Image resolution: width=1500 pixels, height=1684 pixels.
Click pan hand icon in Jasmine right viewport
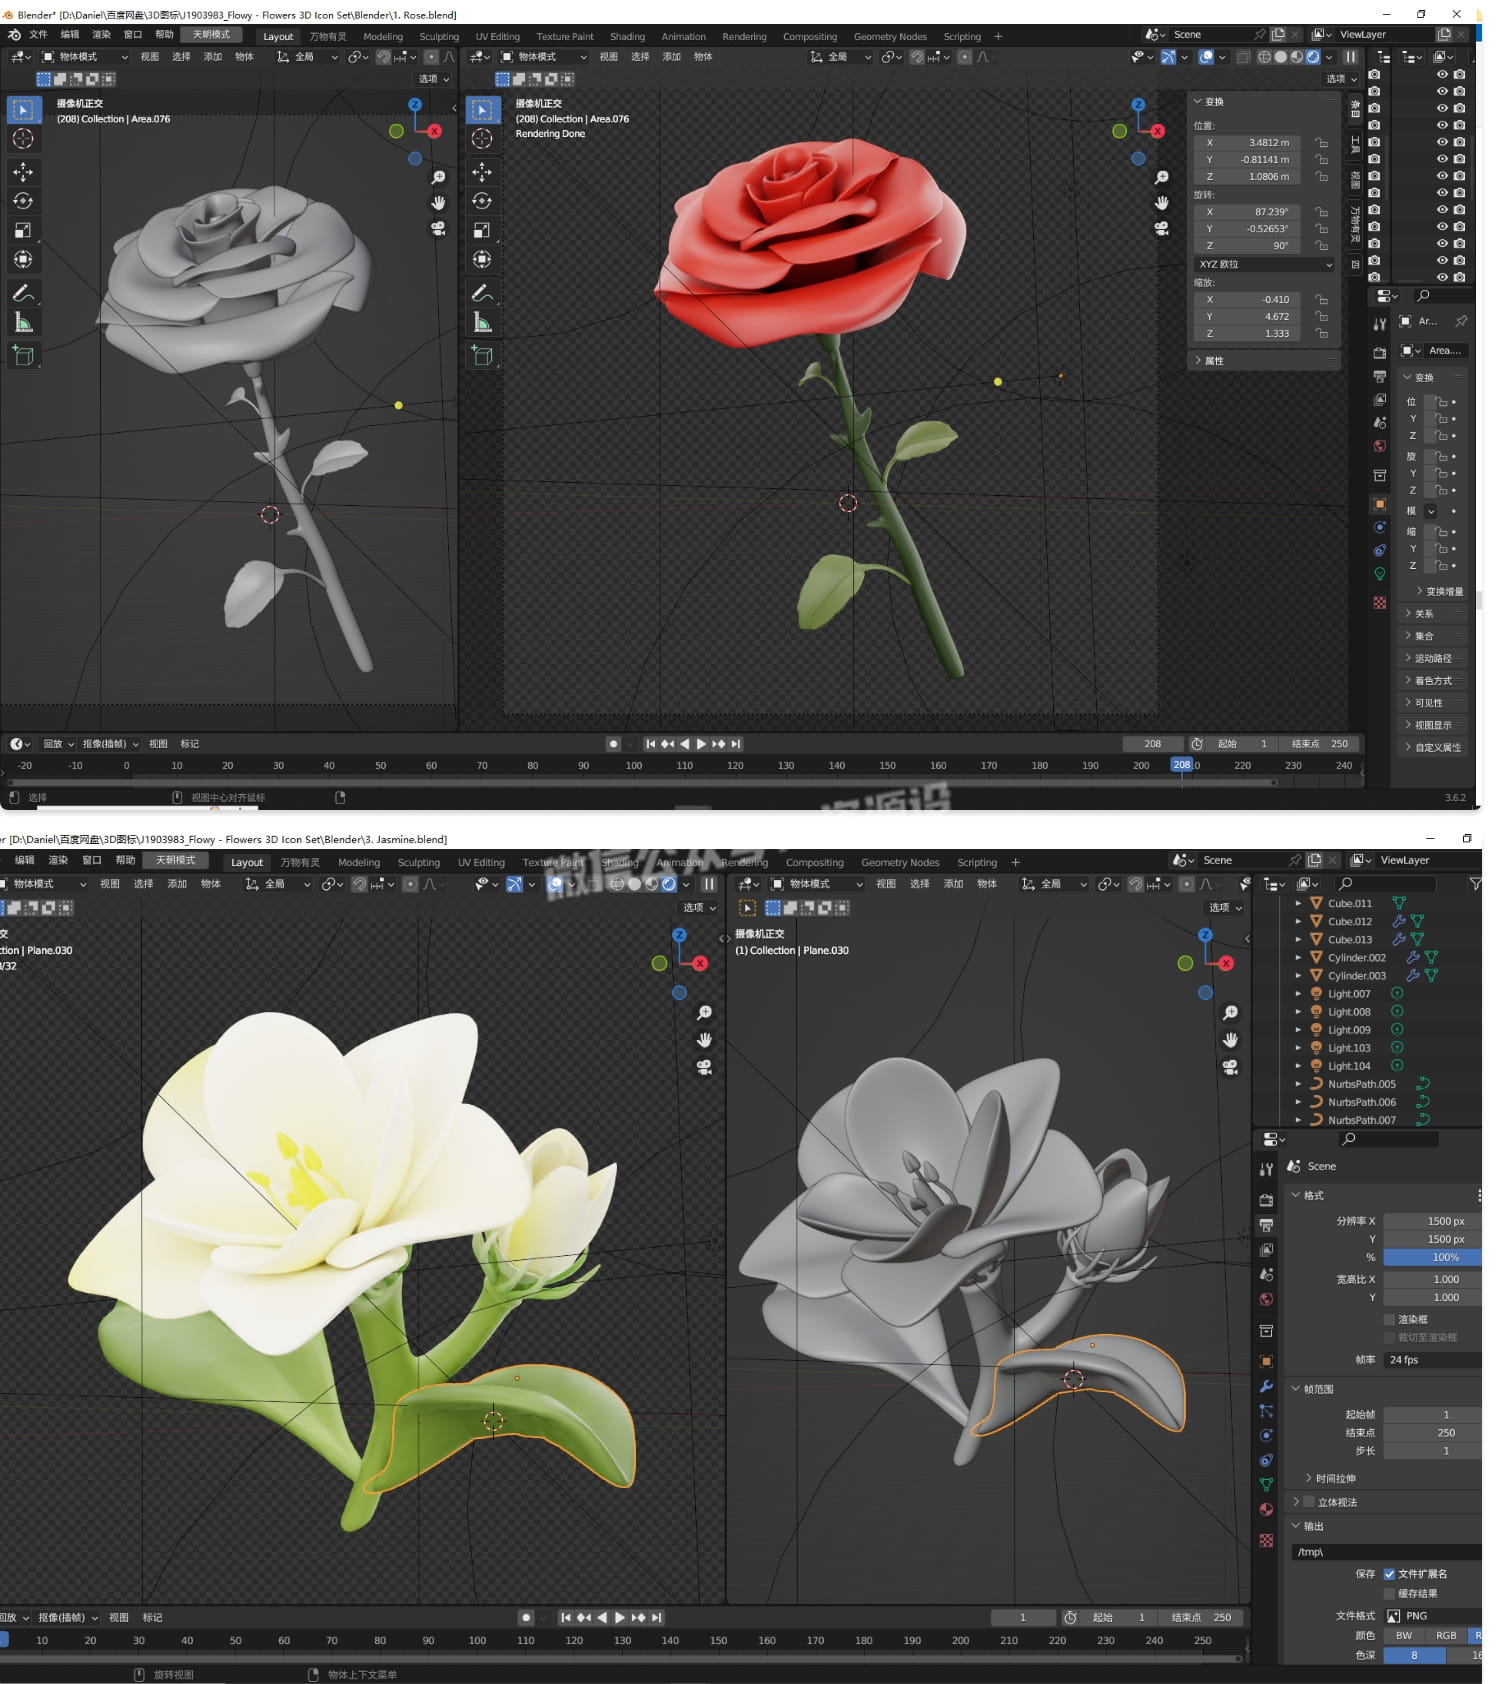(x=1230, y=1040)
